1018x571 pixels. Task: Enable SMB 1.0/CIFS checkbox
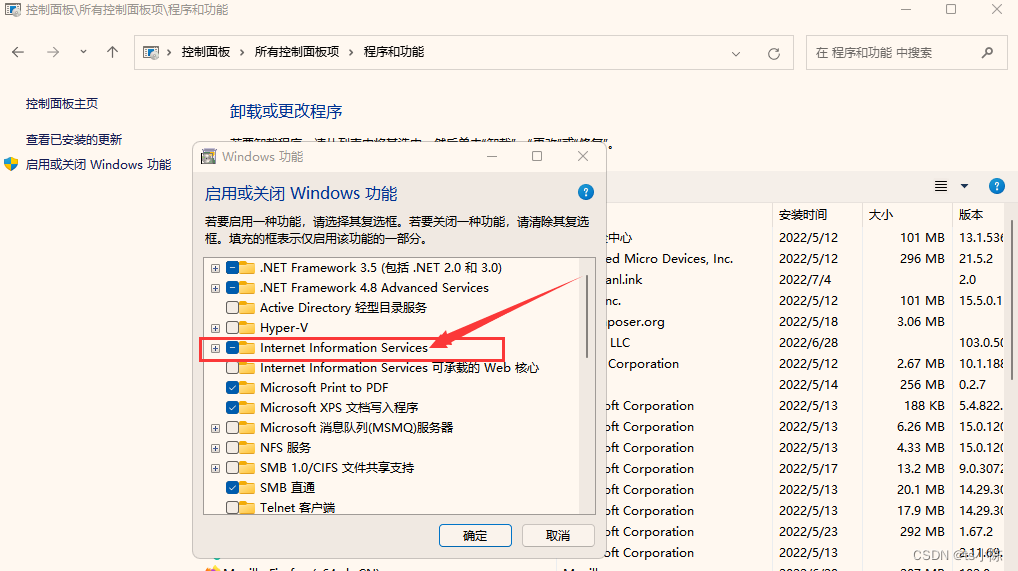coord(232,468)
